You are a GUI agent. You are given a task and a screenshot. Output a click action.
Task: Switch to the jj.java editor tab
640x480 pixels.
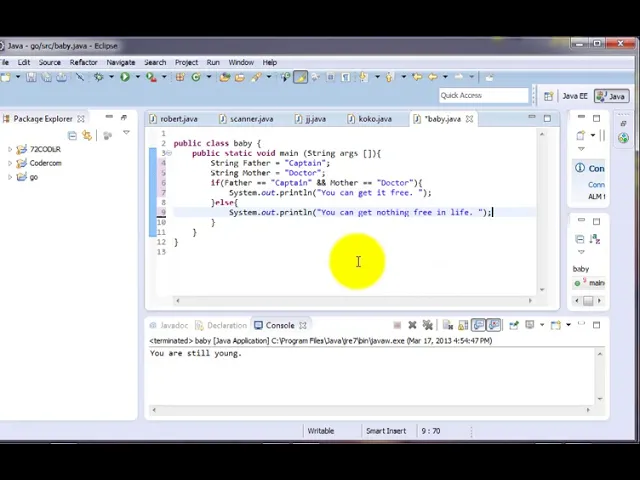tap(311, 119)
